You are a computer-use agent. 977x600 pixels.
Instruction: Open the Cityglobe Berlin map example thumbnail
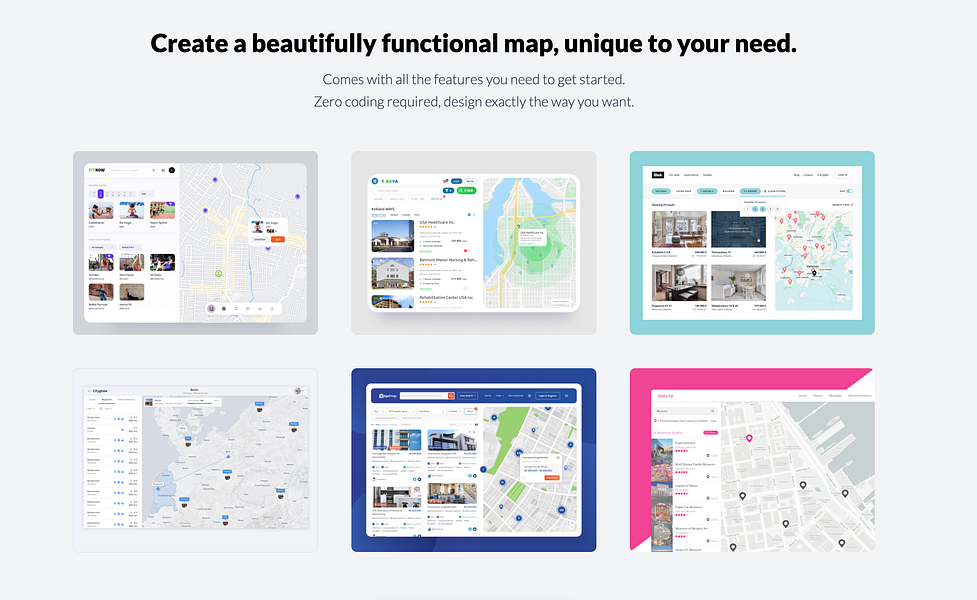[x=195, y=460]
